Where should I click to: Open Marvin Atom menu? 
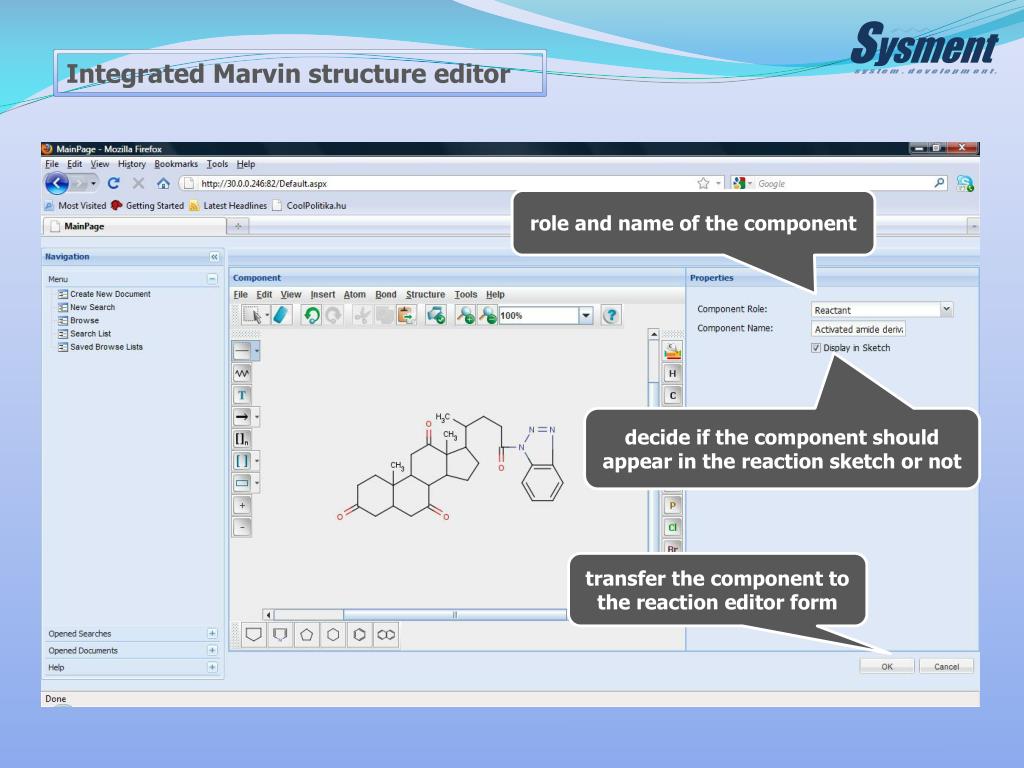(x=355, y=295)
